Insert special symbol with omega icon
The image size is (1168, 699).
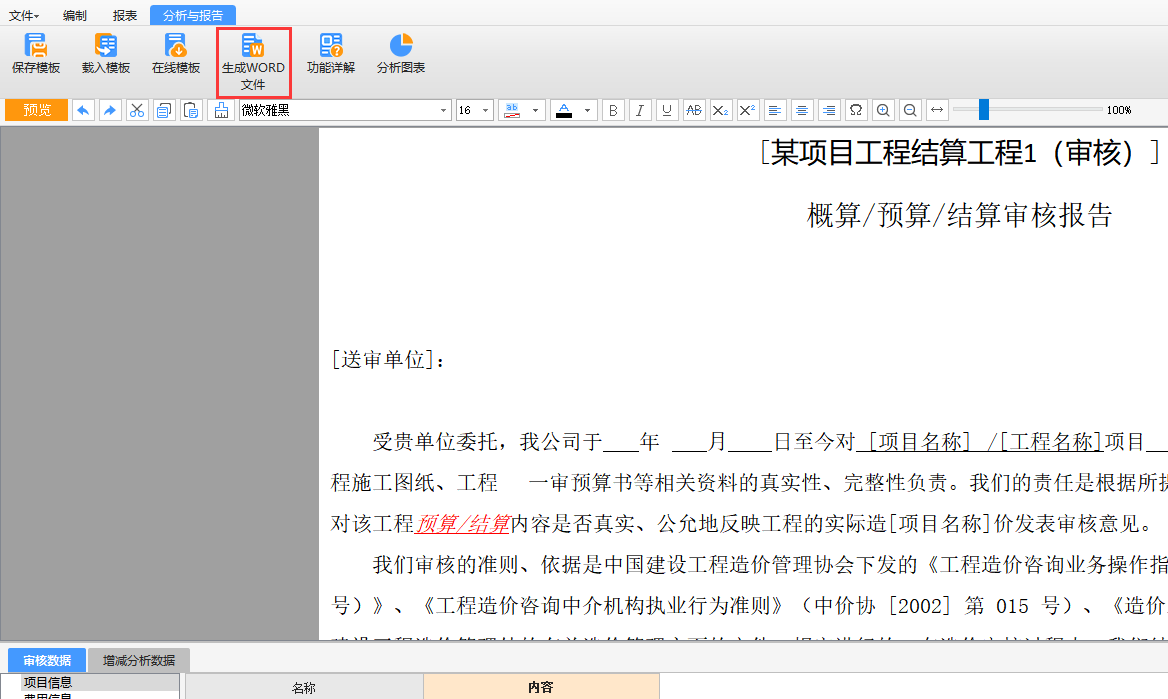[855, 110]
